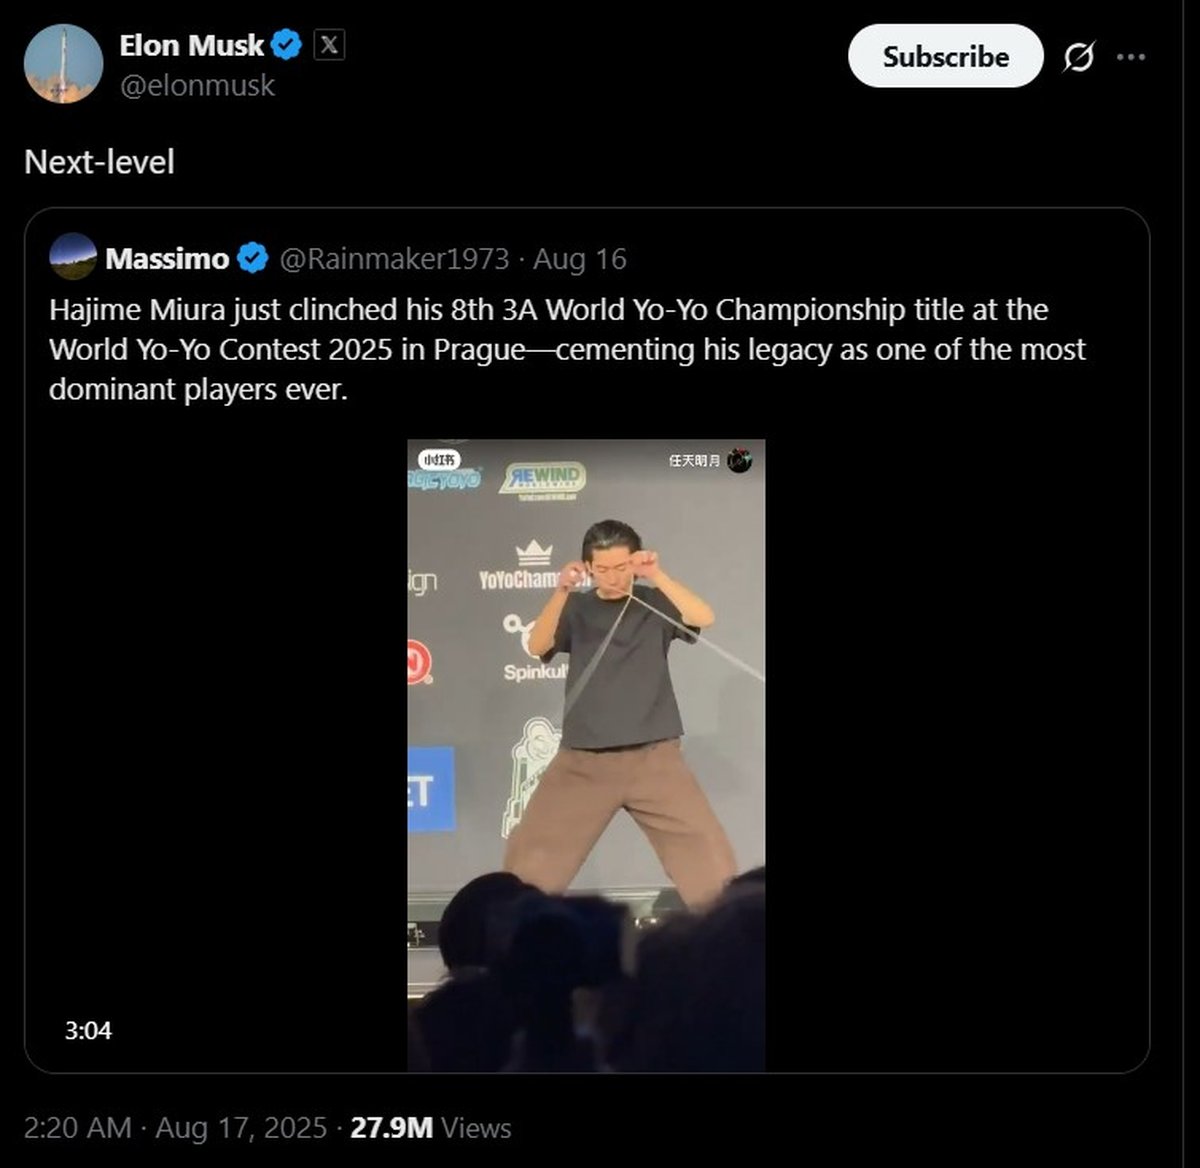Click the X affiliation badge next to Elon Musk
Screen dimensions: 1200x1168
tap(329, 45)
